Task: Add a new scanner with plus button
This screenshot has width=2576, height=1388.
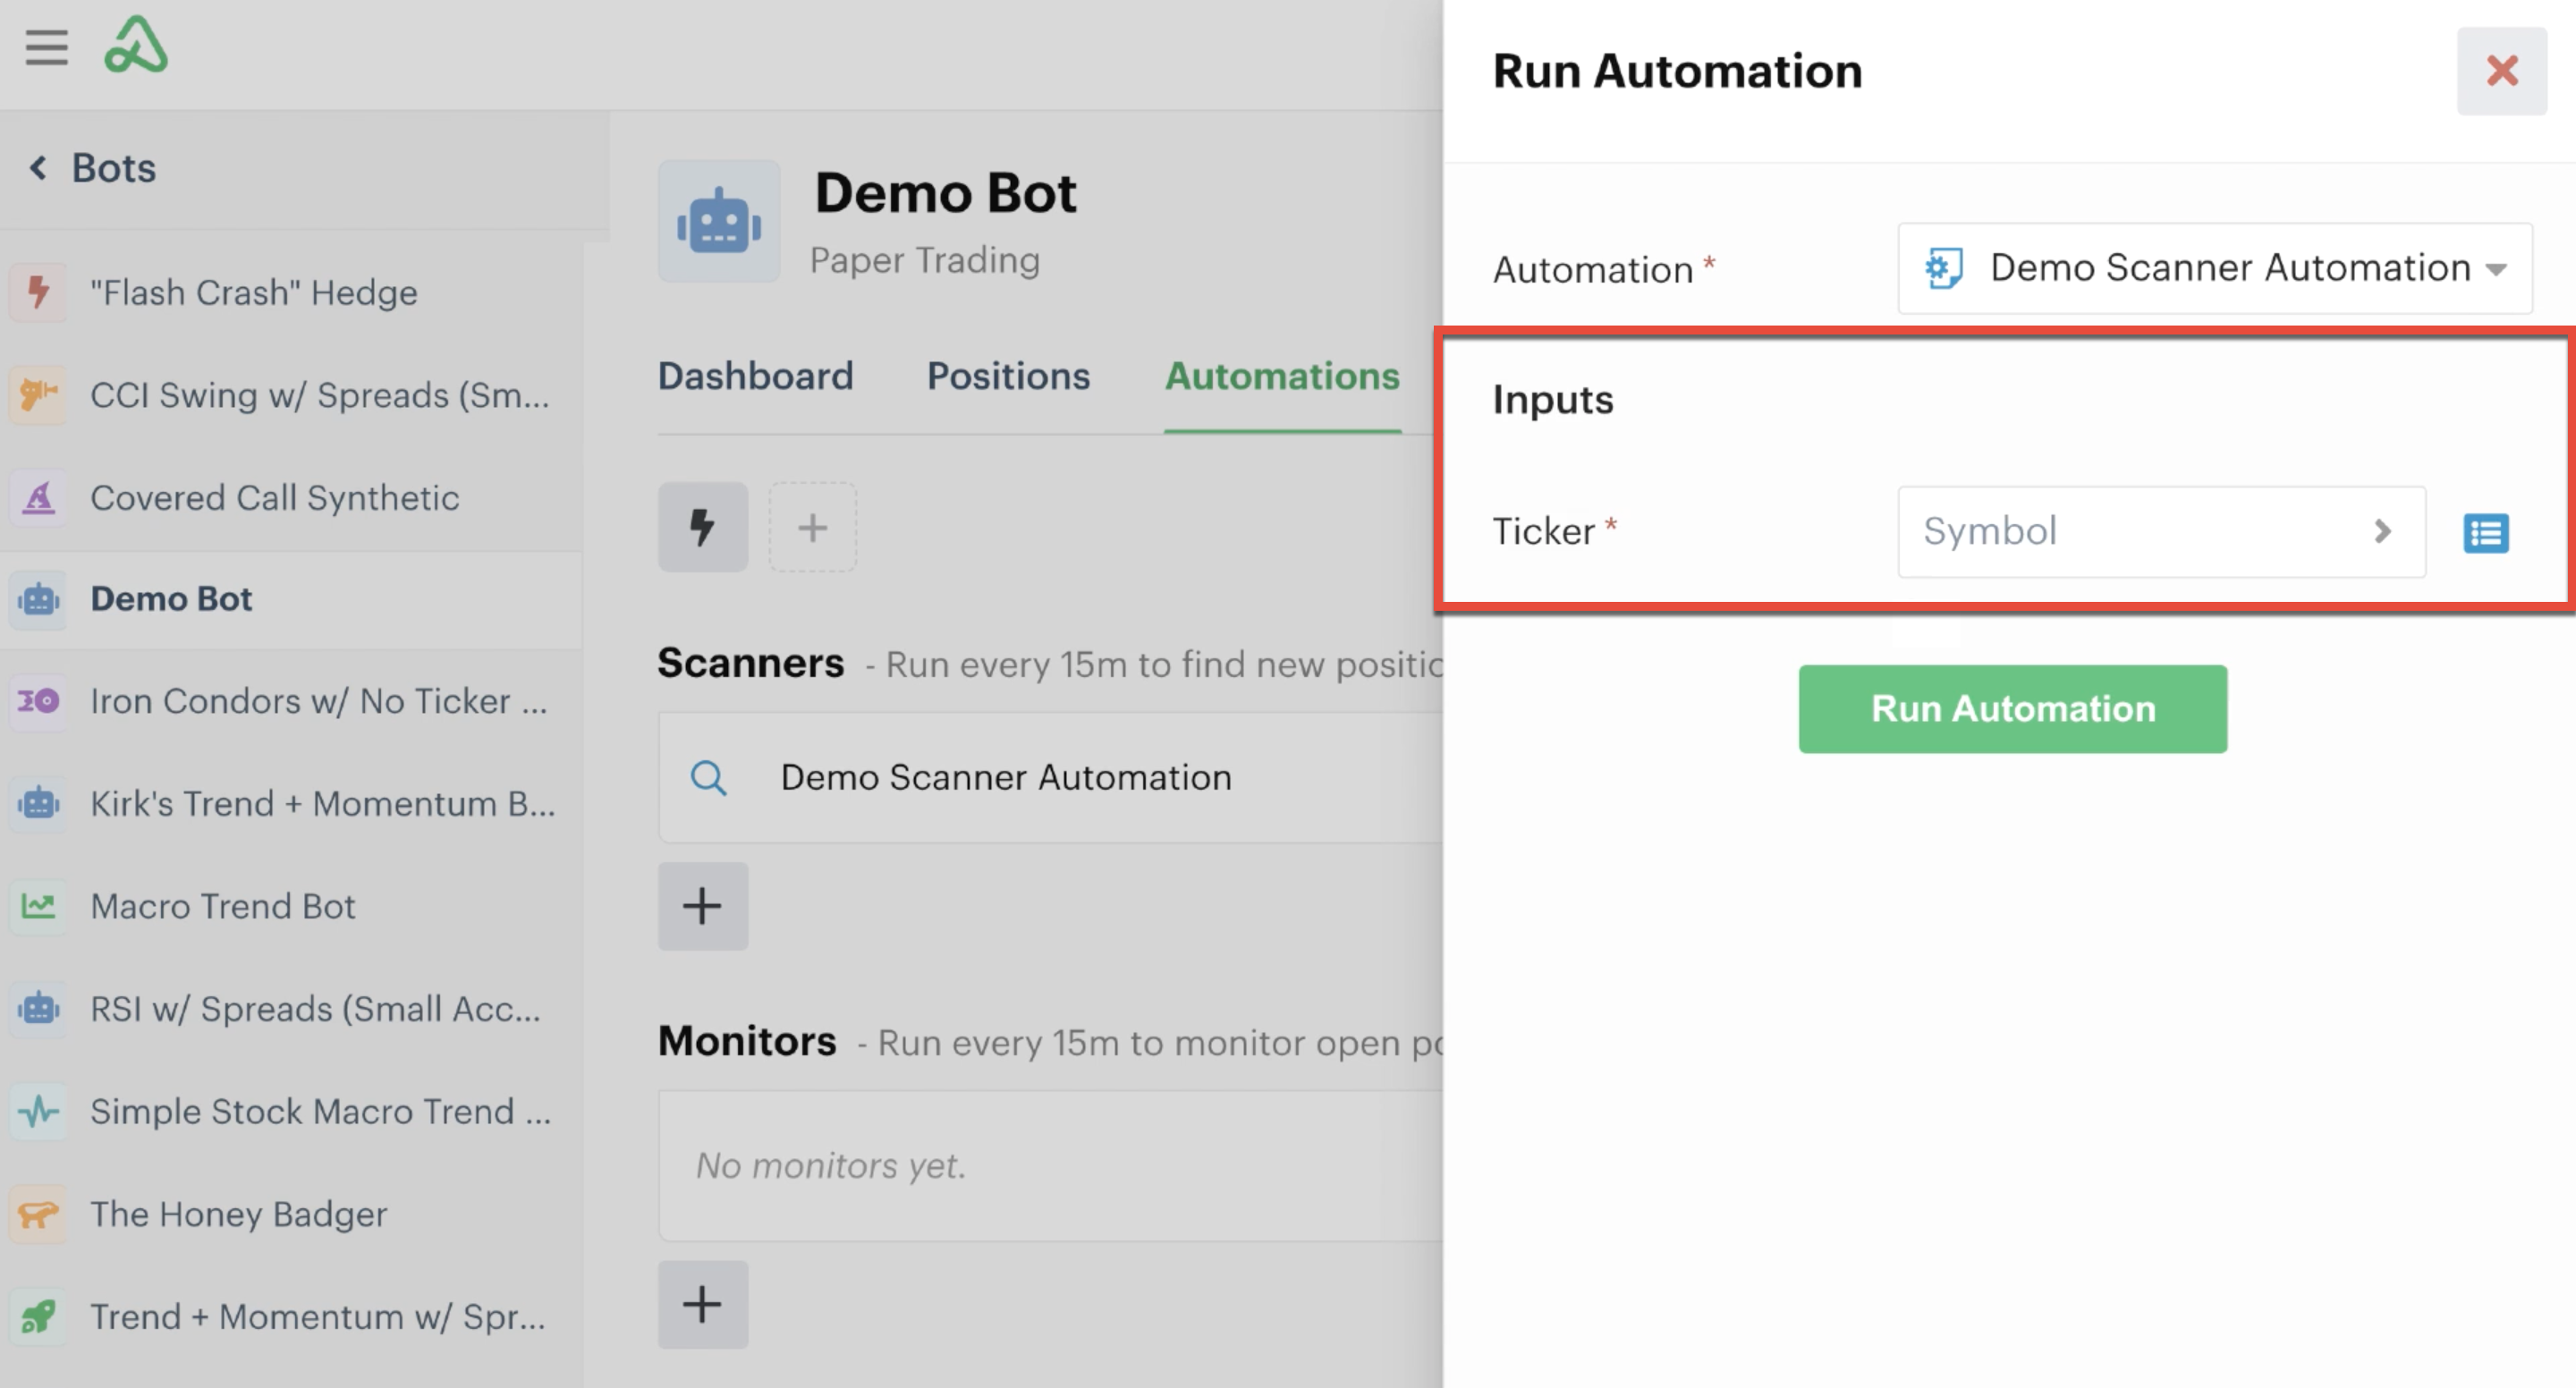Action: pos(702,906)
